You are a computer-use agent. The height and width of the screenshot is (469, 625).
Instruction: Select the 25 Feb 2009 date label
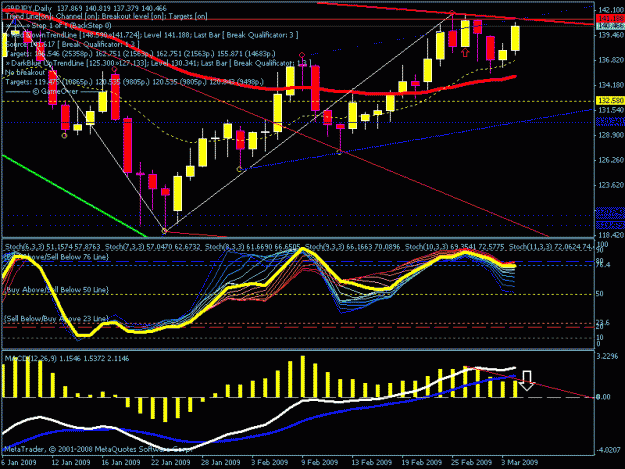click(x=472, y=462)
